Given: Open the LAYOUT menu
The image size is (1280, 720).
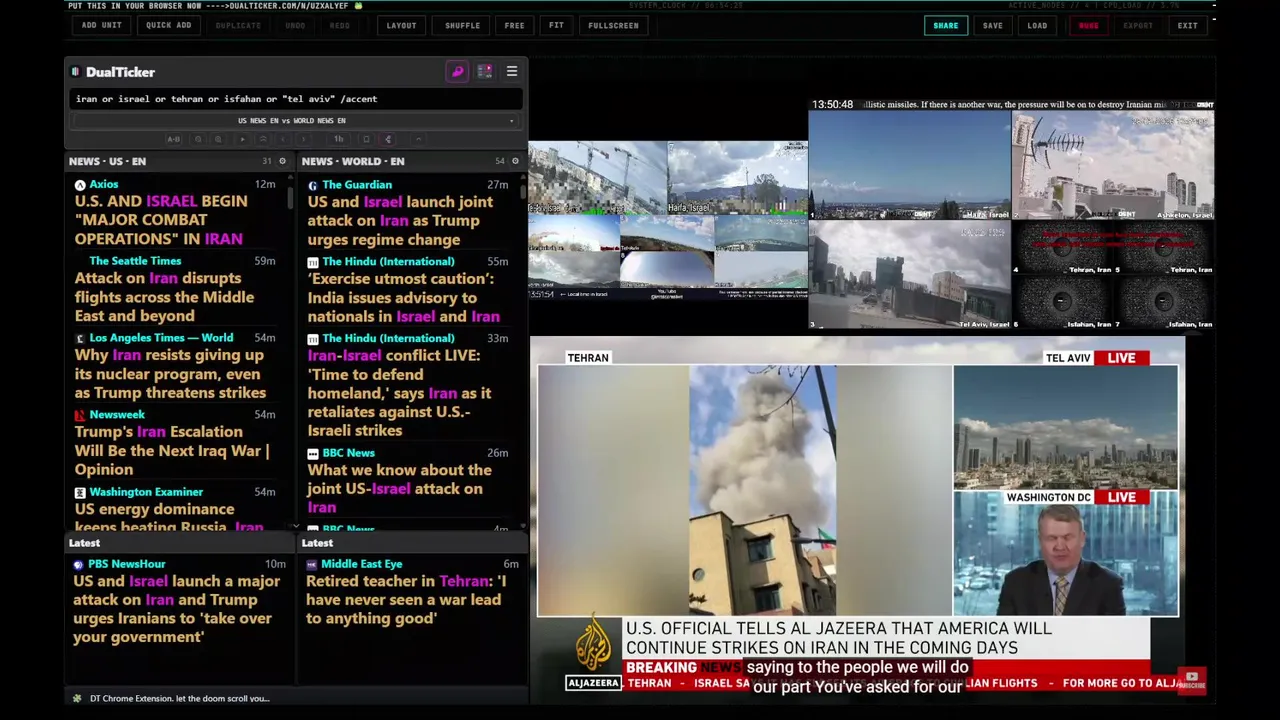Looking at the screenshot, I should [401, 25].
